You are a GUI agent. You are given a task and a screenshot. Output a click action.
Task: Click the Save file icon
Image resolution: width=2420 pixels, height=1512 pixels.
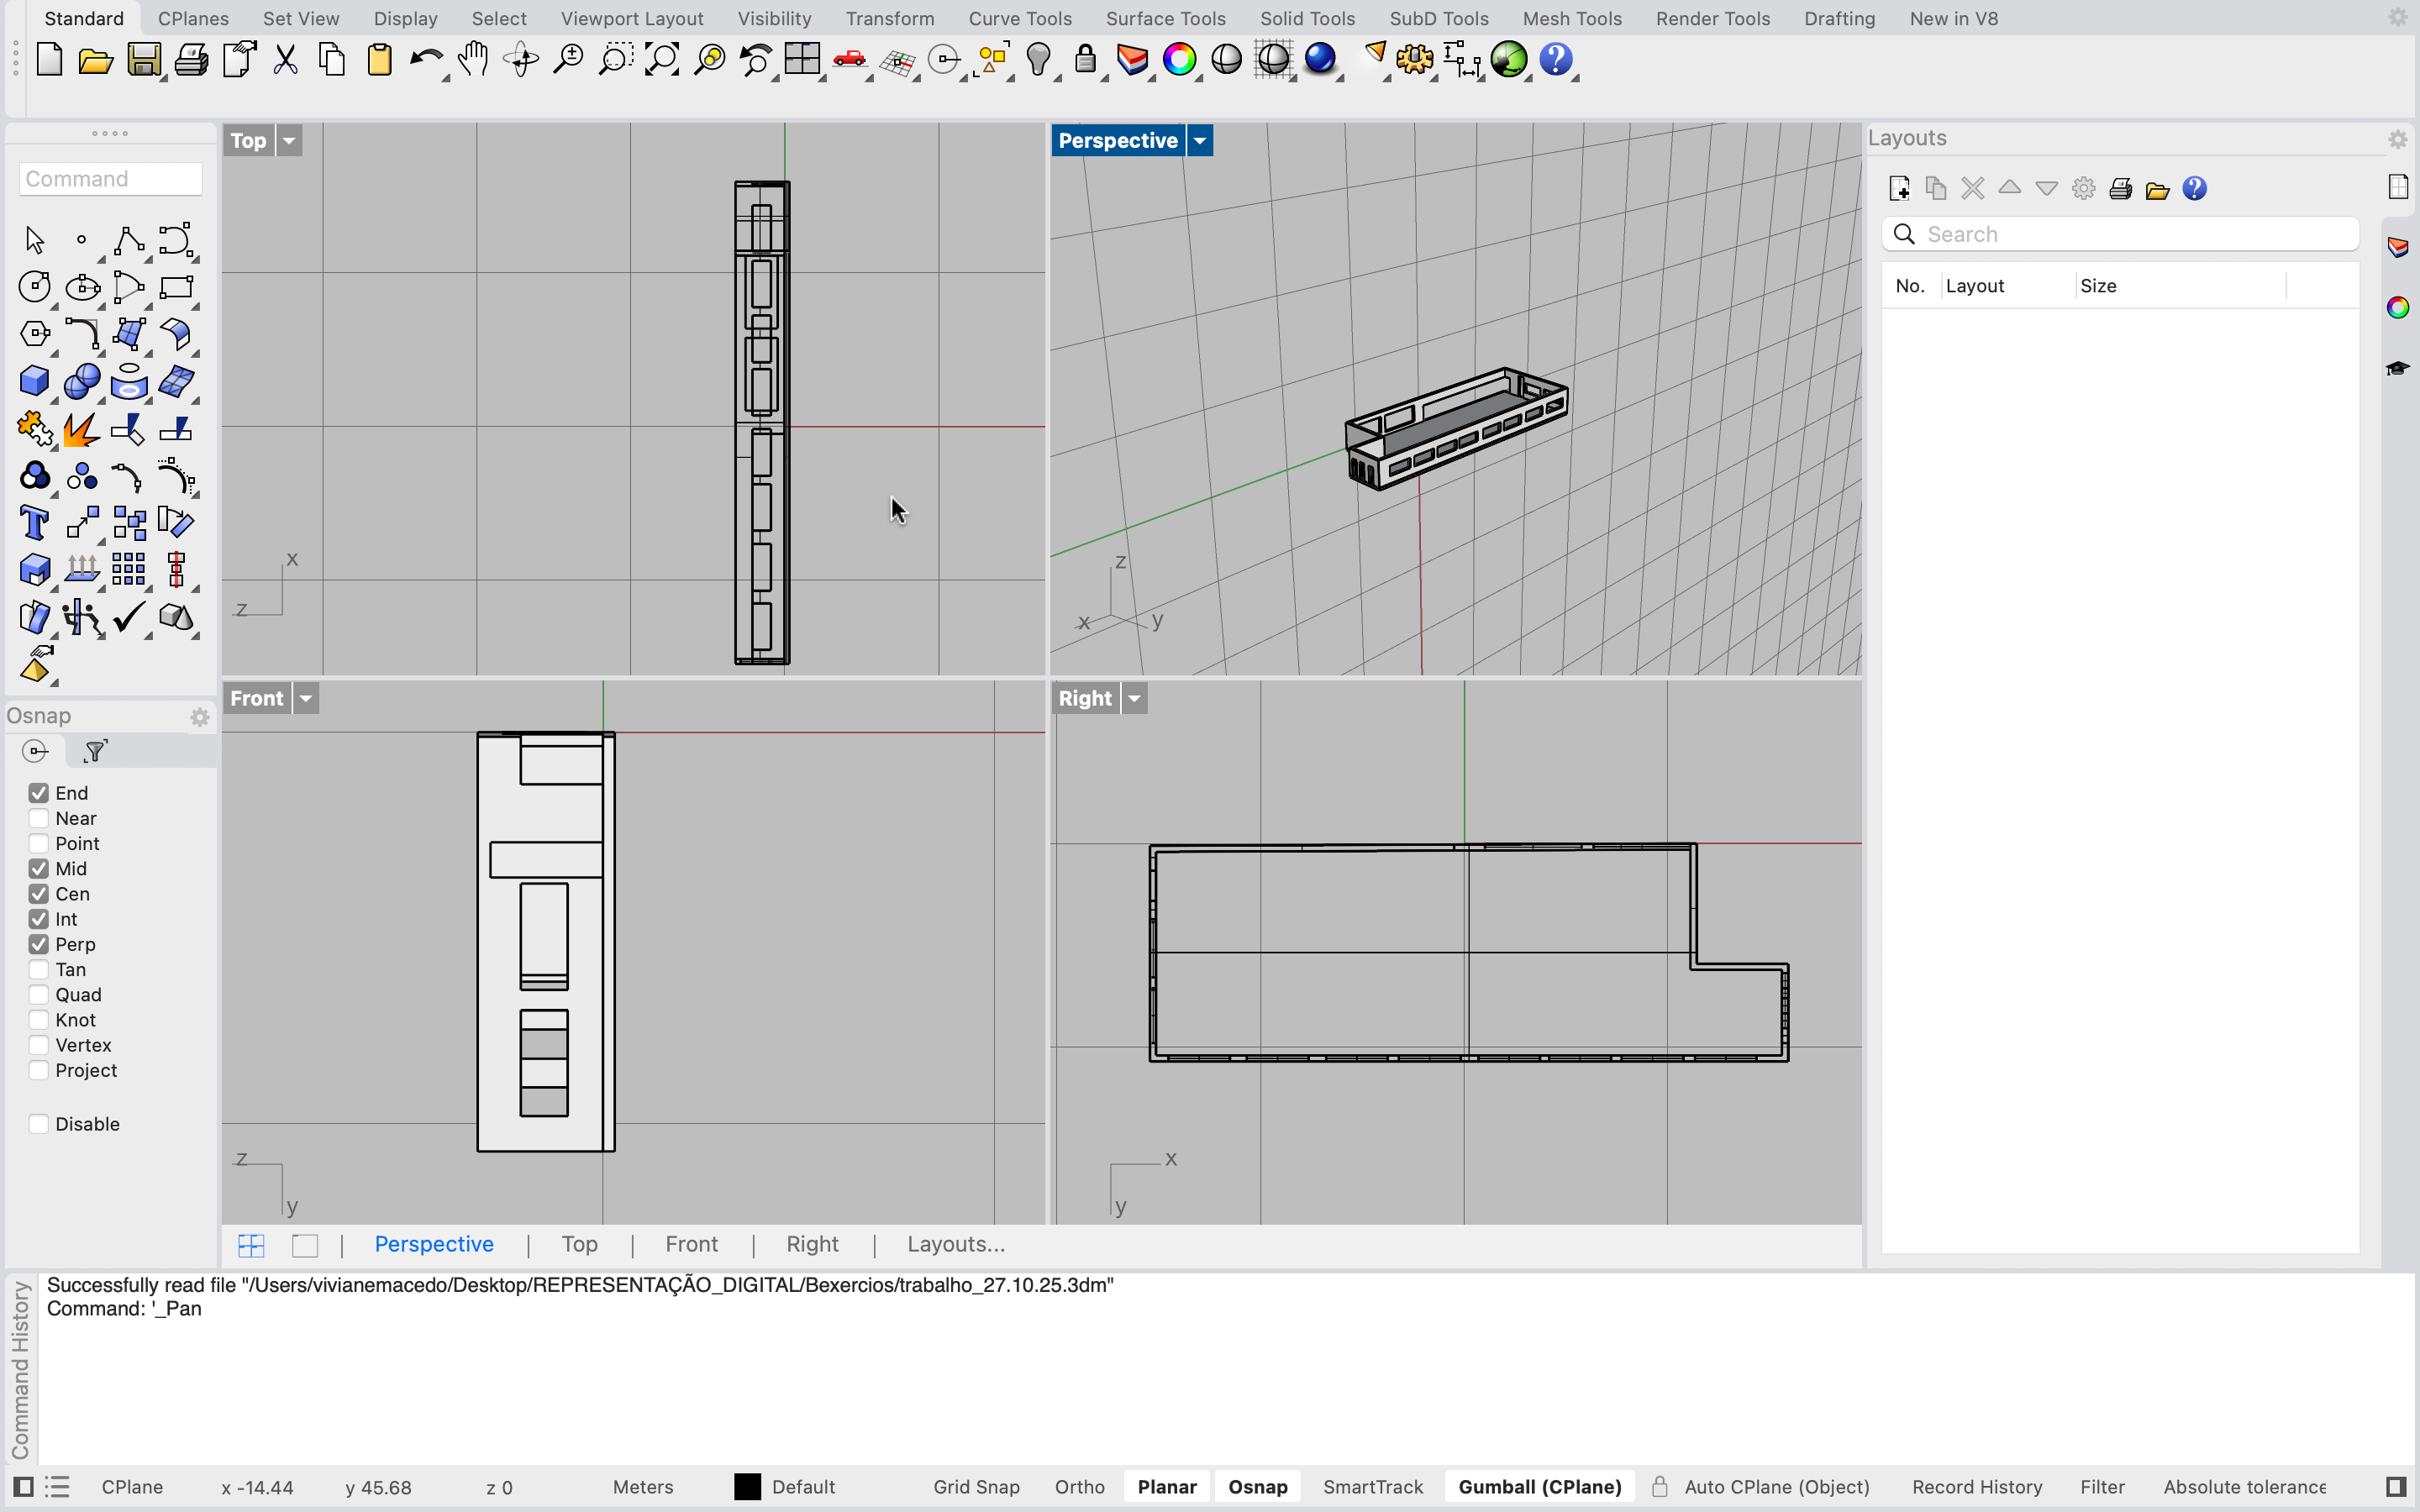point(143,60)
